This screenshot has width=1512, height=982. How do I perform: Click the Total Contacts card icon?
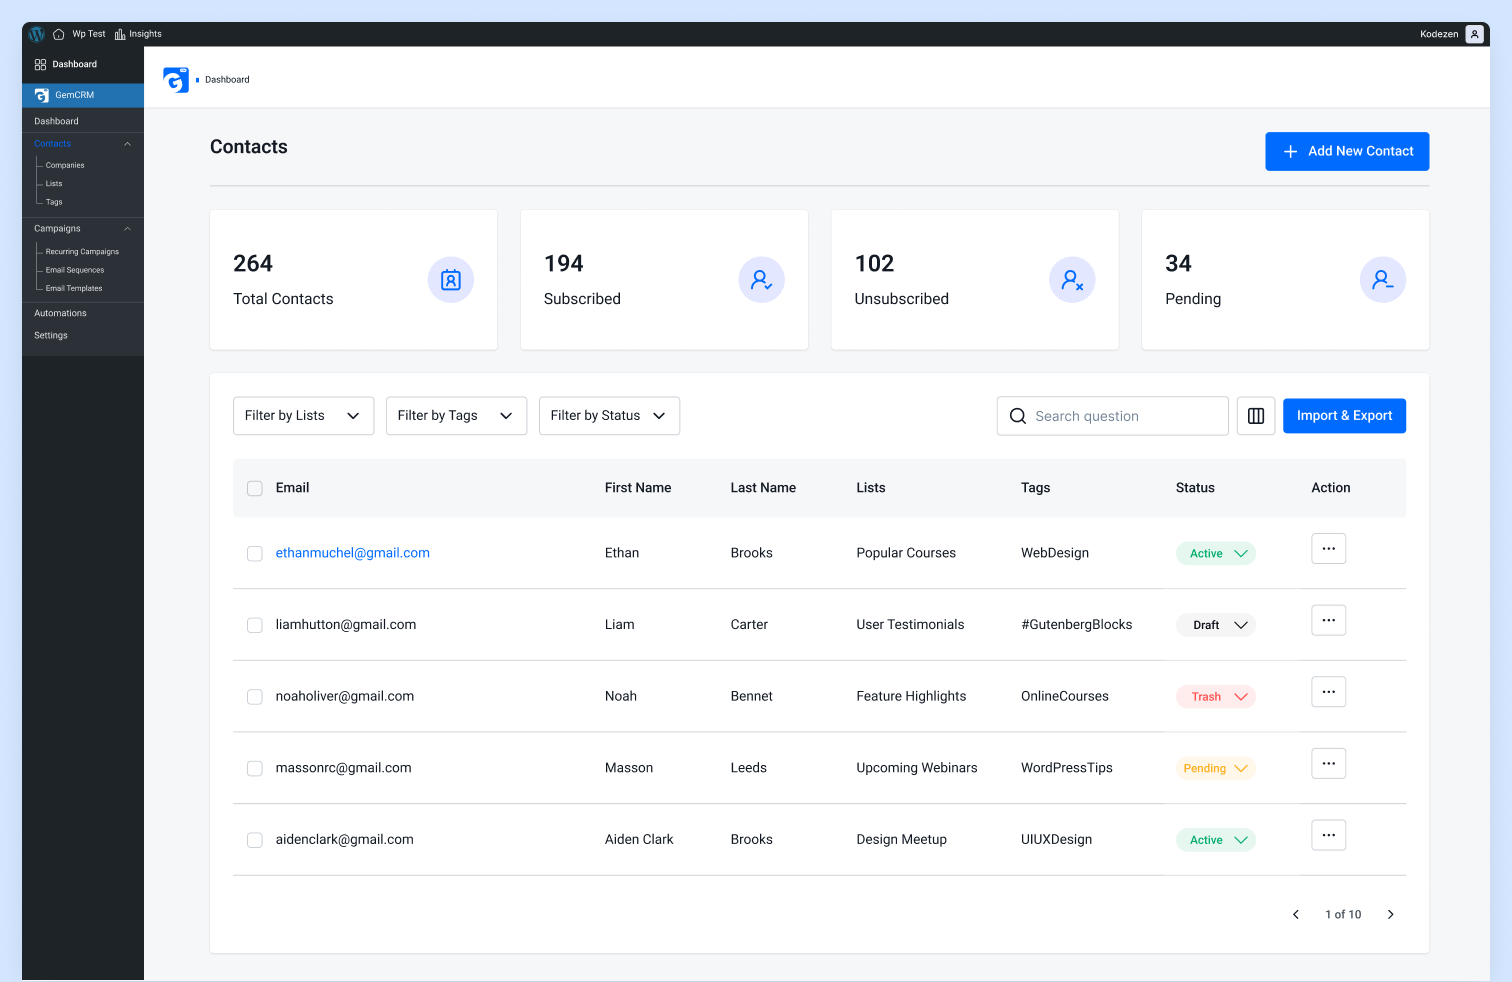pos(451,280)
